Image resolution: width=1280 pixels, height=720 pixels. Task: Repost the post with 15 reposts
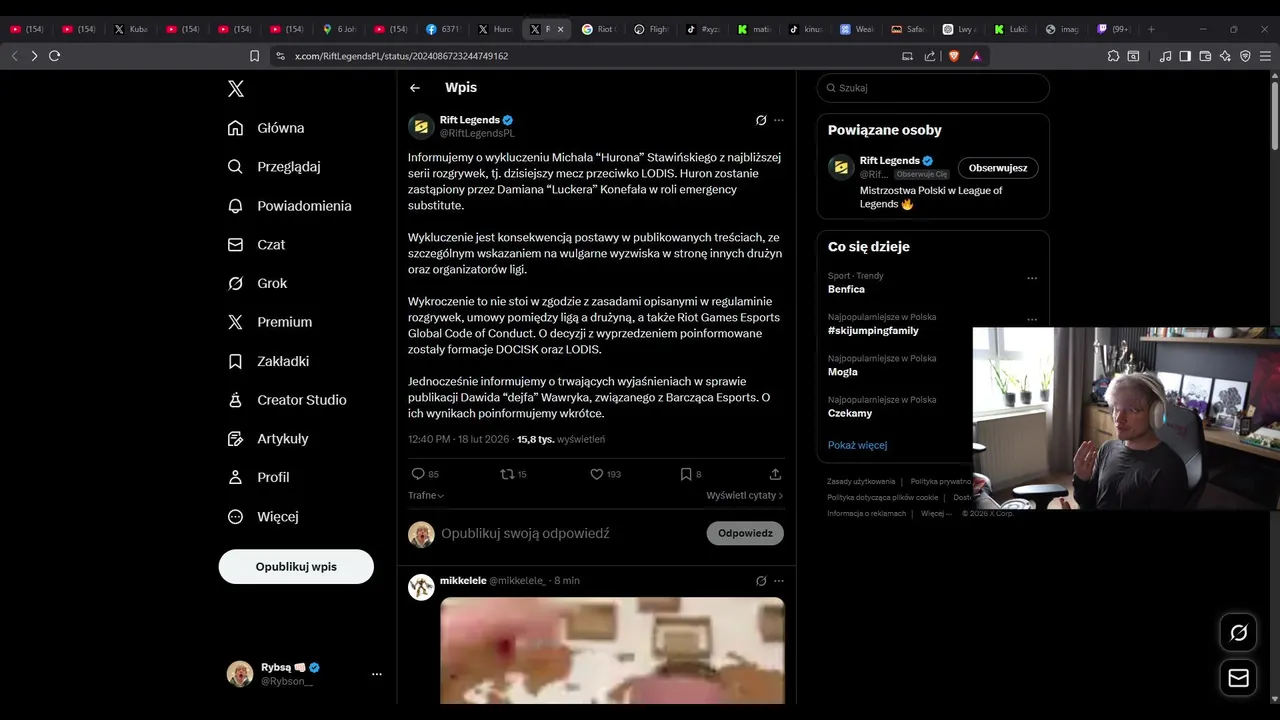click(x=513, y=474)
